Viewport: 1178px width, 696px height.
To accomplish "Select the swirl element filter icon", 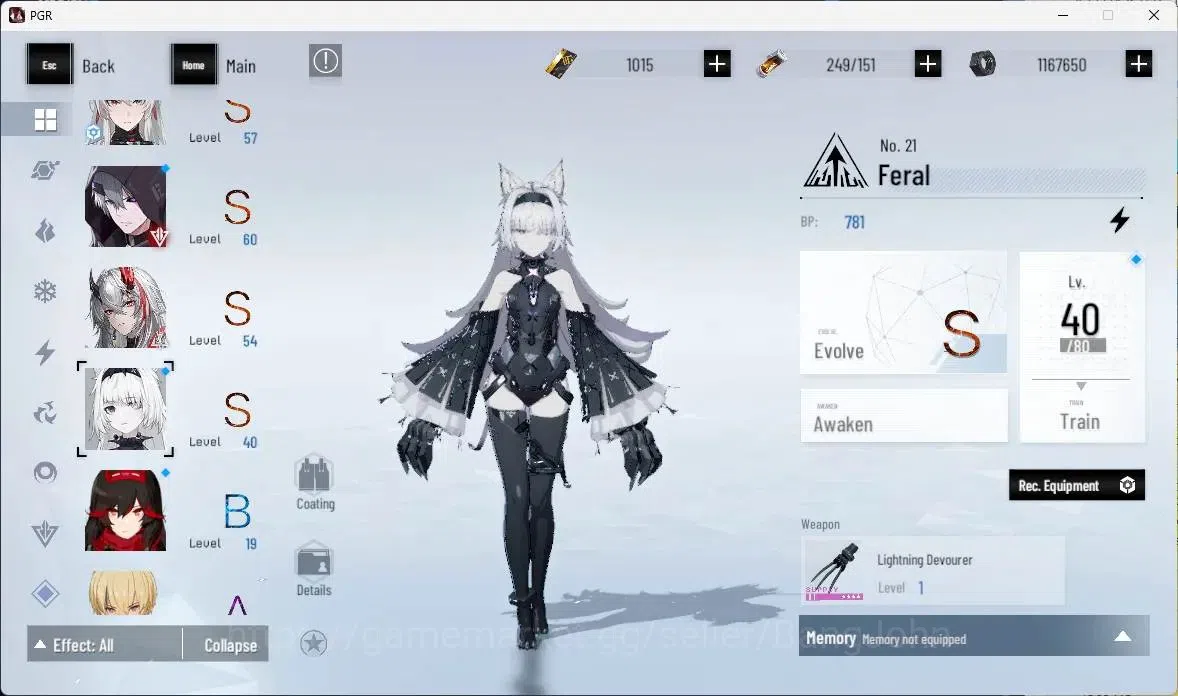I will coord(45,413).
